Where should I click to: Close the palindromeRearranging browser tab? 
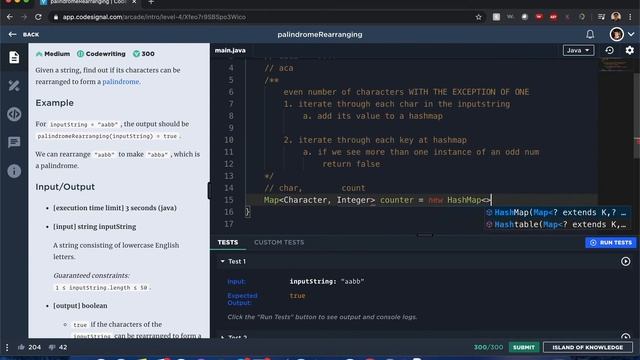[134, 2]
